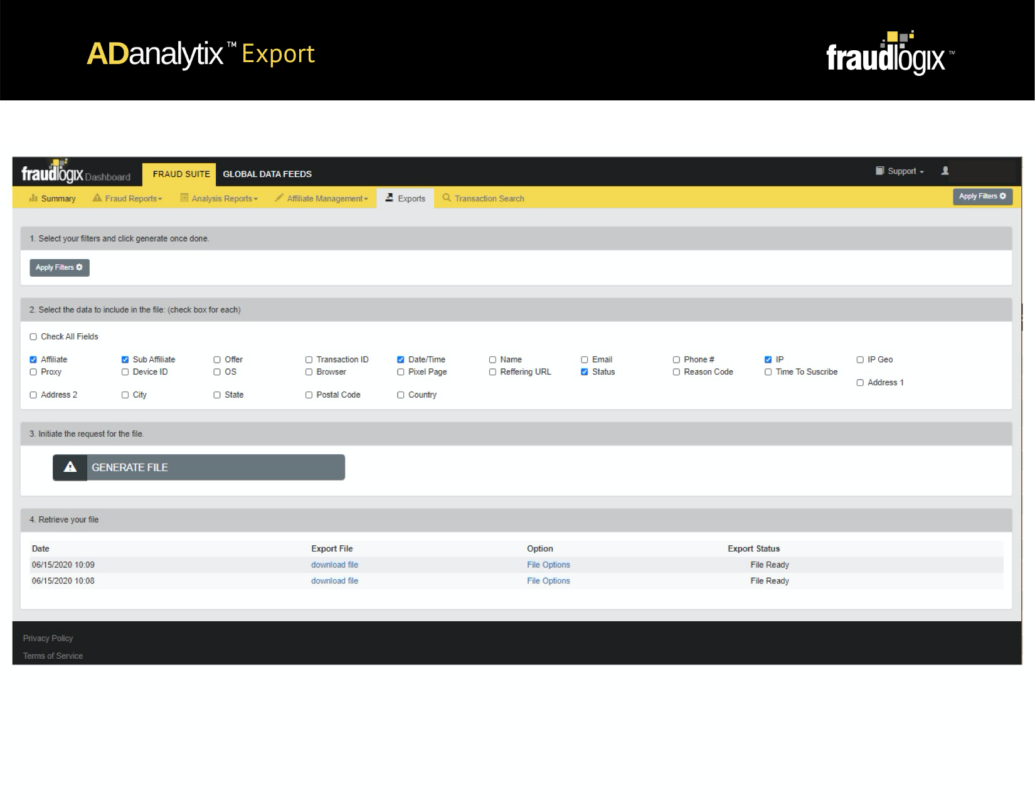The width and height of the screenshot is (1035, 800).
Task: Enable the Address 1 checkbox
Action: point(859,383)
